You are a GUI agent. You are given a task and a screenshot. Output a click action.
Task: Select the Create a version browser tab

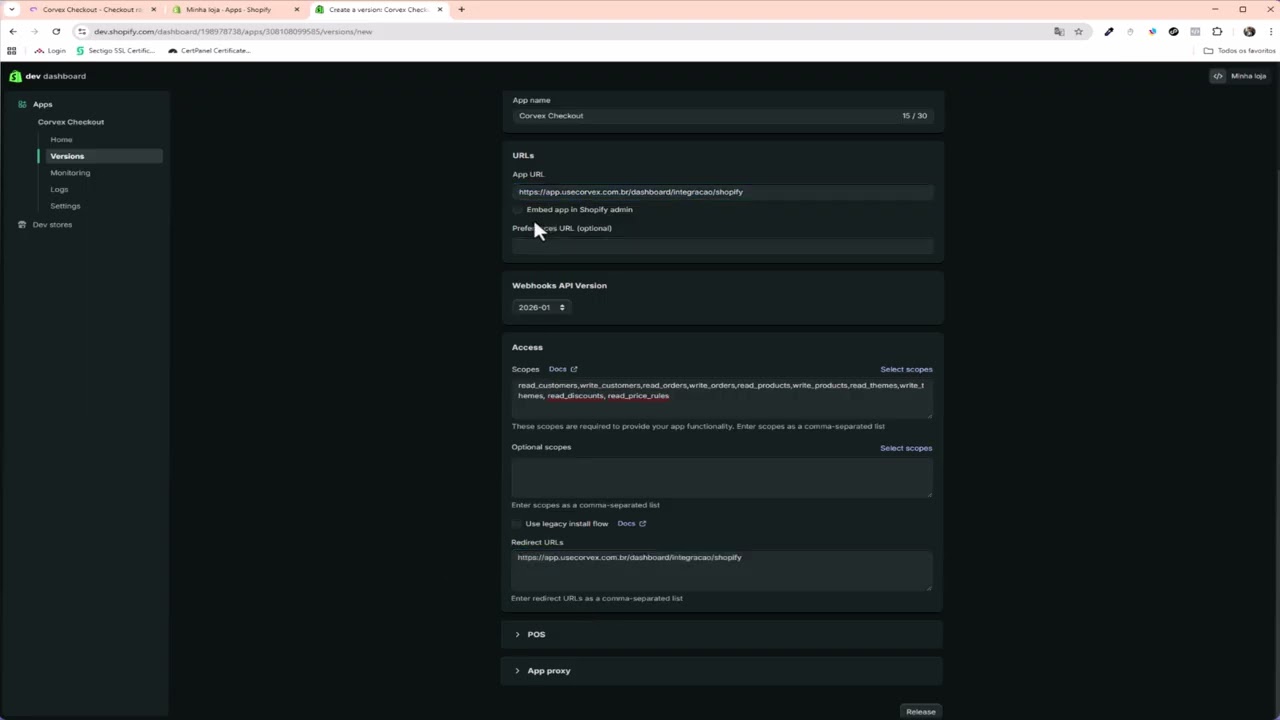pos(378,9)
